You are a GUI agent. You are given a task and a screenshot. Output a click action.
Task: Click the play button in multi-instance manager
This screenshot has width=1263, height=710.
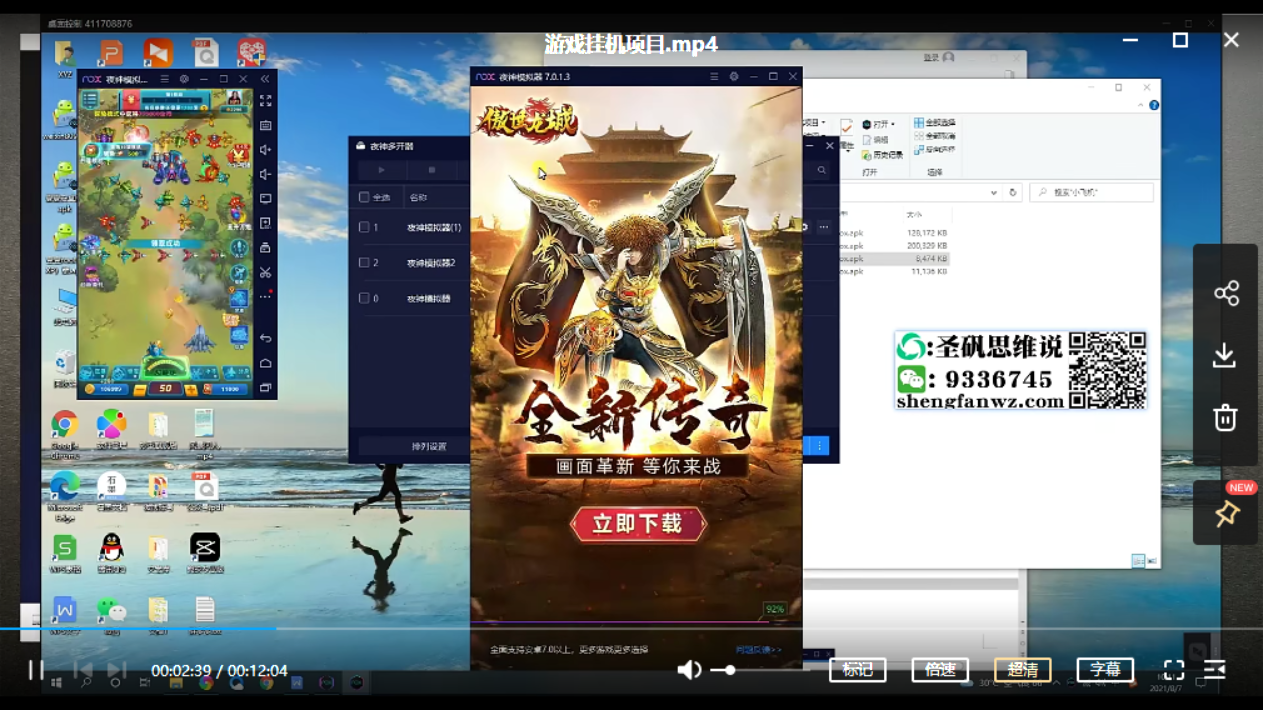click(x=381, y=171)
